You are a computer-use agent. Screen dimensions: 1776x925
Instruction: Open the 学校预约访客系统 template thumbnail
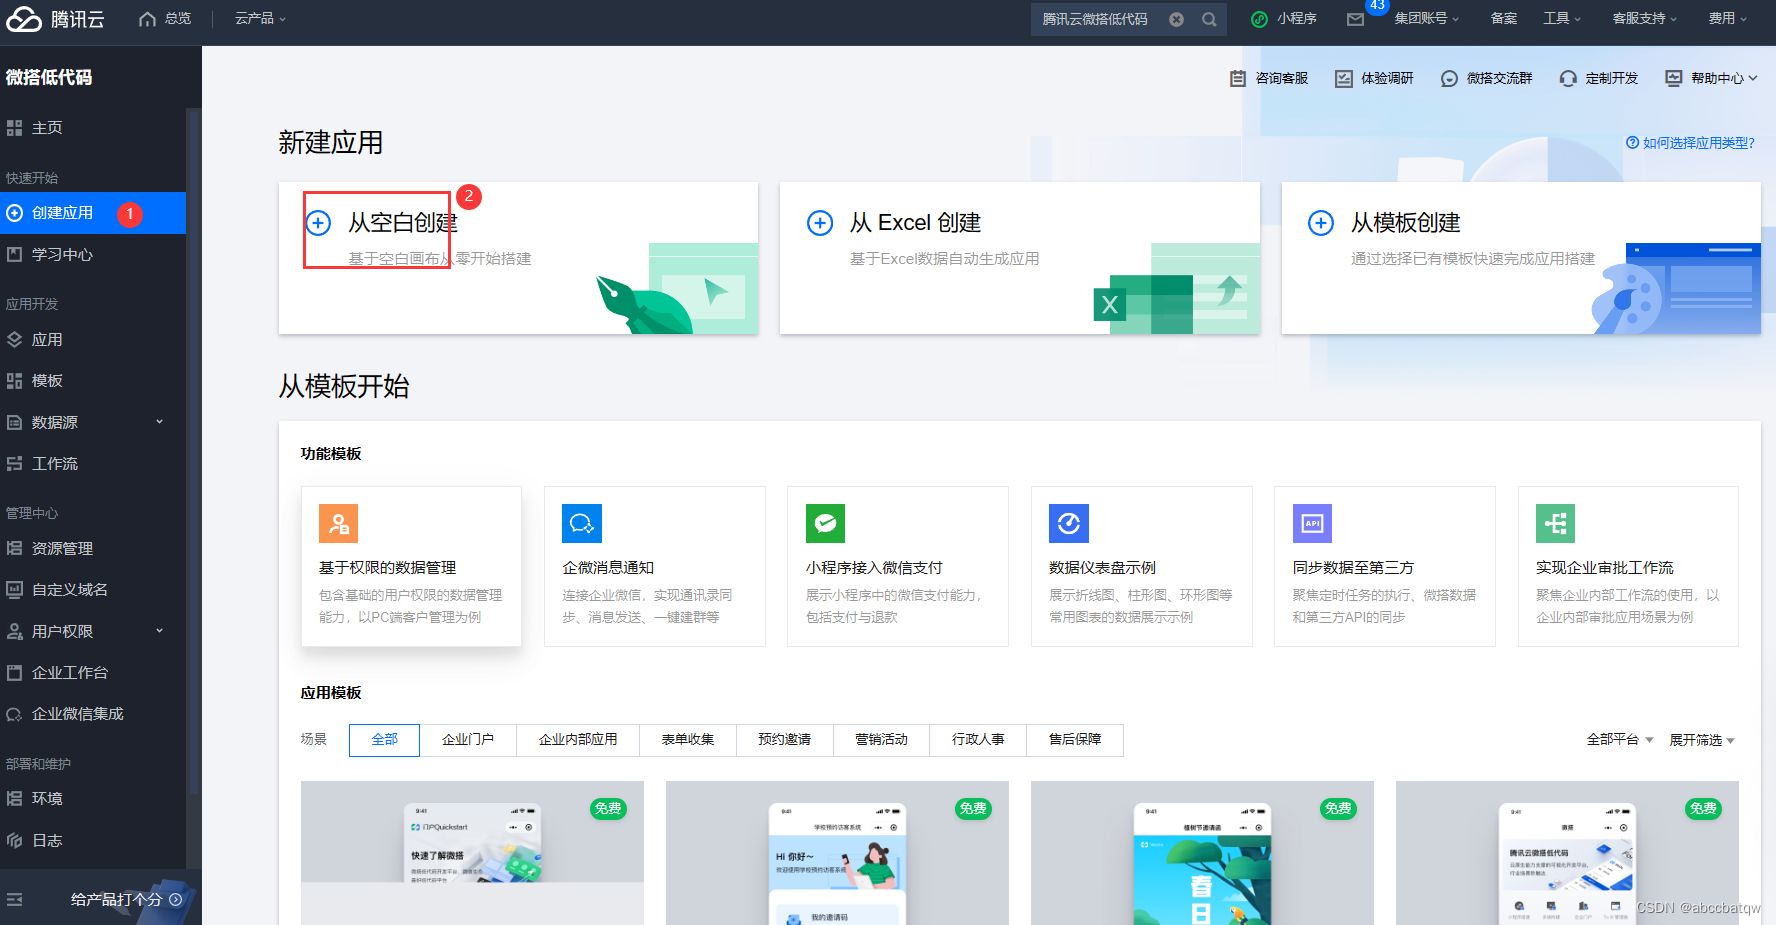pos(837,853)
